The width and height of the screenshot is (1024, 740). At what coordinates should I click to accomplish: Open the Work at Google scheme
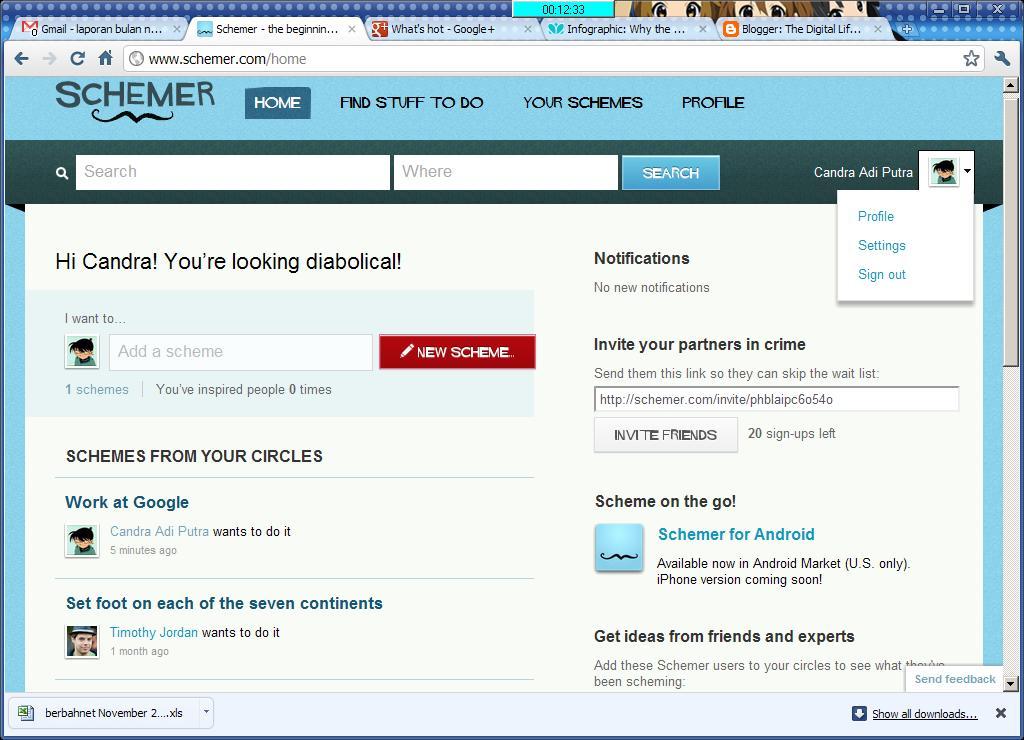tap(127, 502)
